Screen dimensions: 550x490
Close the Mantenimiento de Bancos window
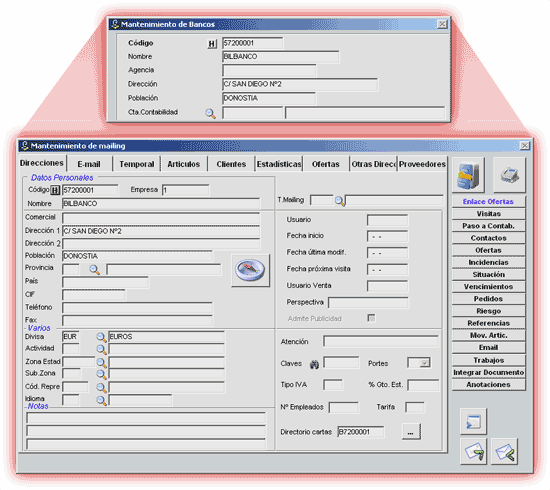[x=442, y=24]
